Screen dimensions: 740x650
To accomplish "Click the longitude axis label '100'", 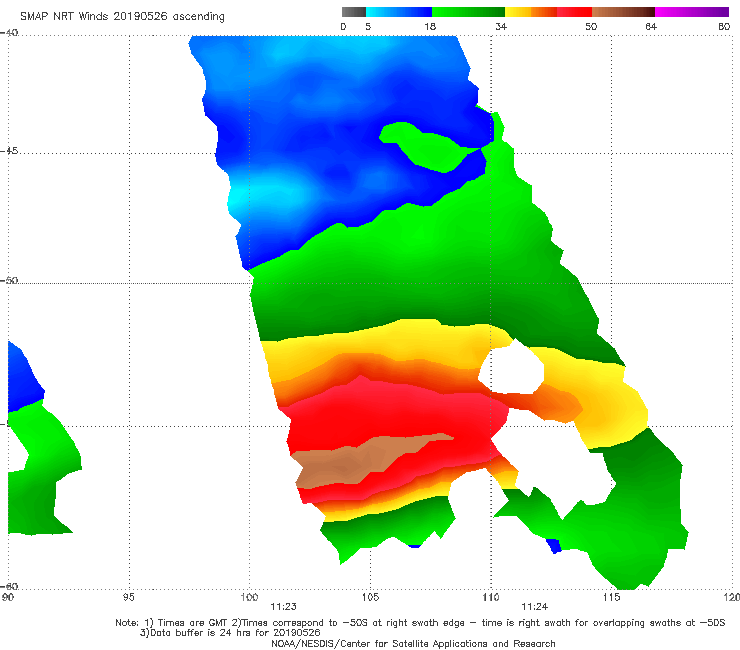I will pos(249,597).
